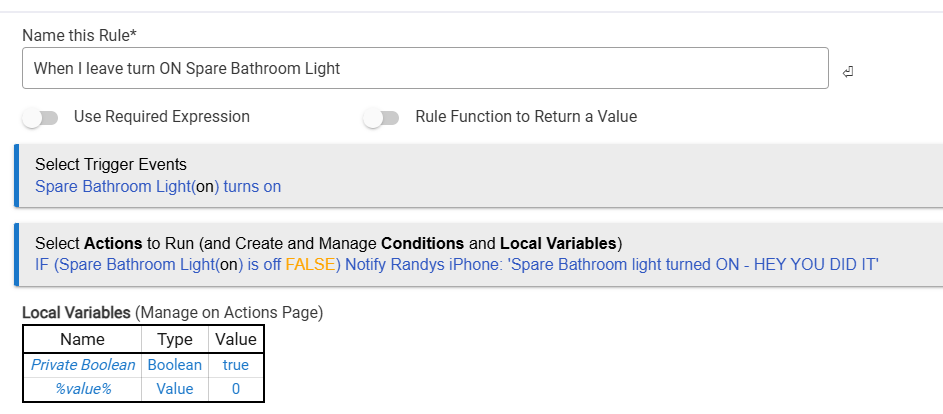Click the 'Name this Rule*' label

pyautogui.click(x=79, y=34)
